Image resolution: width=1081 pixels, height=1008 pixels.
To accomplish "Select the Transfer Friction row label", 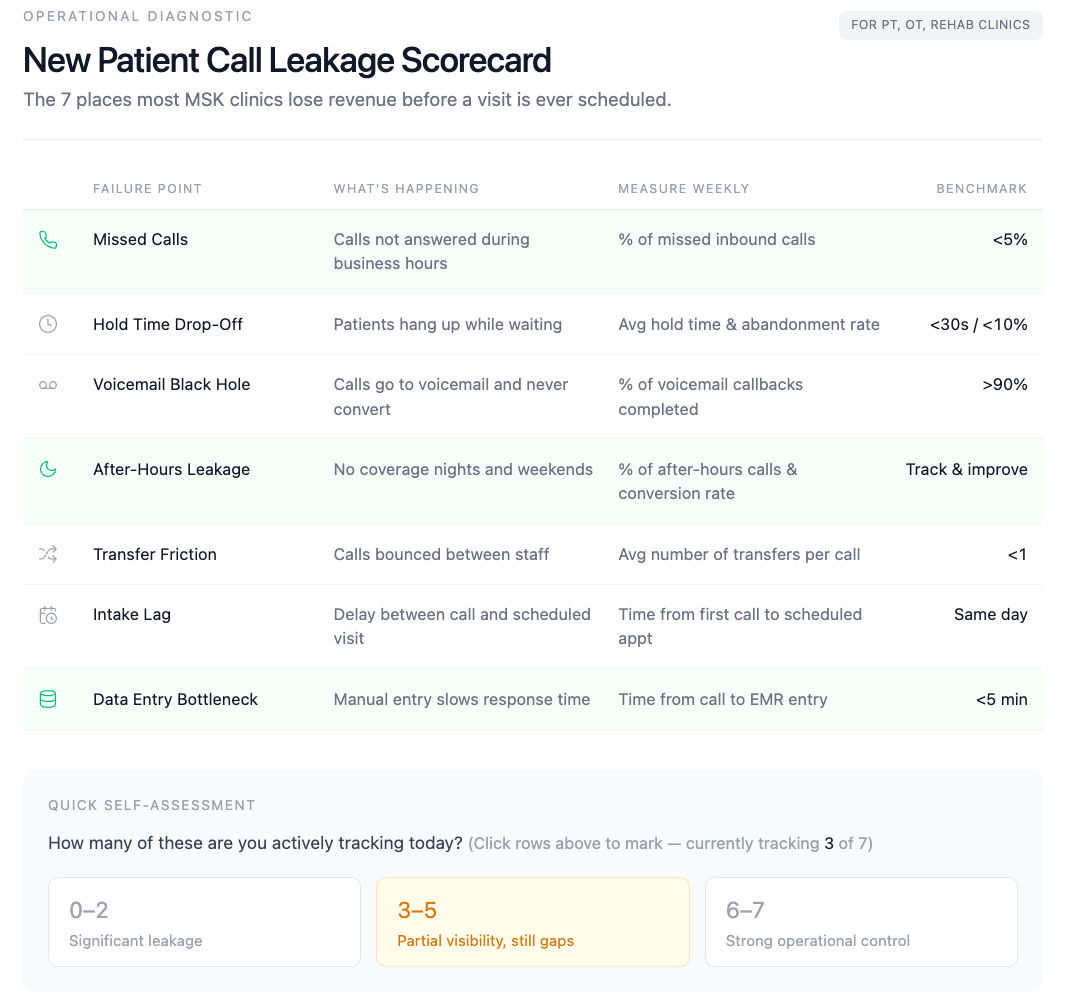I will [154, 554].
